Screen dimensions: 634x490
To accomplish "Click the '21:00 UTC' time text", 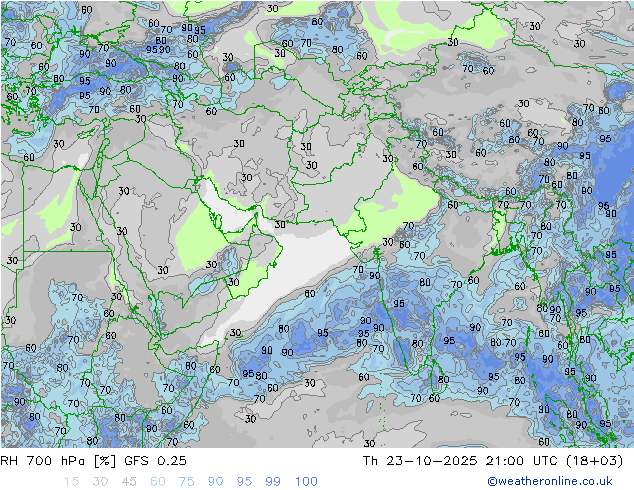I will (x=521, y=461).
